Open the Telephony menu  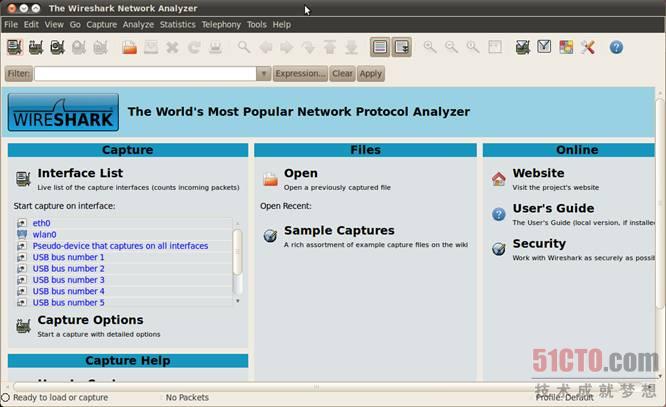(x=221, y=25)
